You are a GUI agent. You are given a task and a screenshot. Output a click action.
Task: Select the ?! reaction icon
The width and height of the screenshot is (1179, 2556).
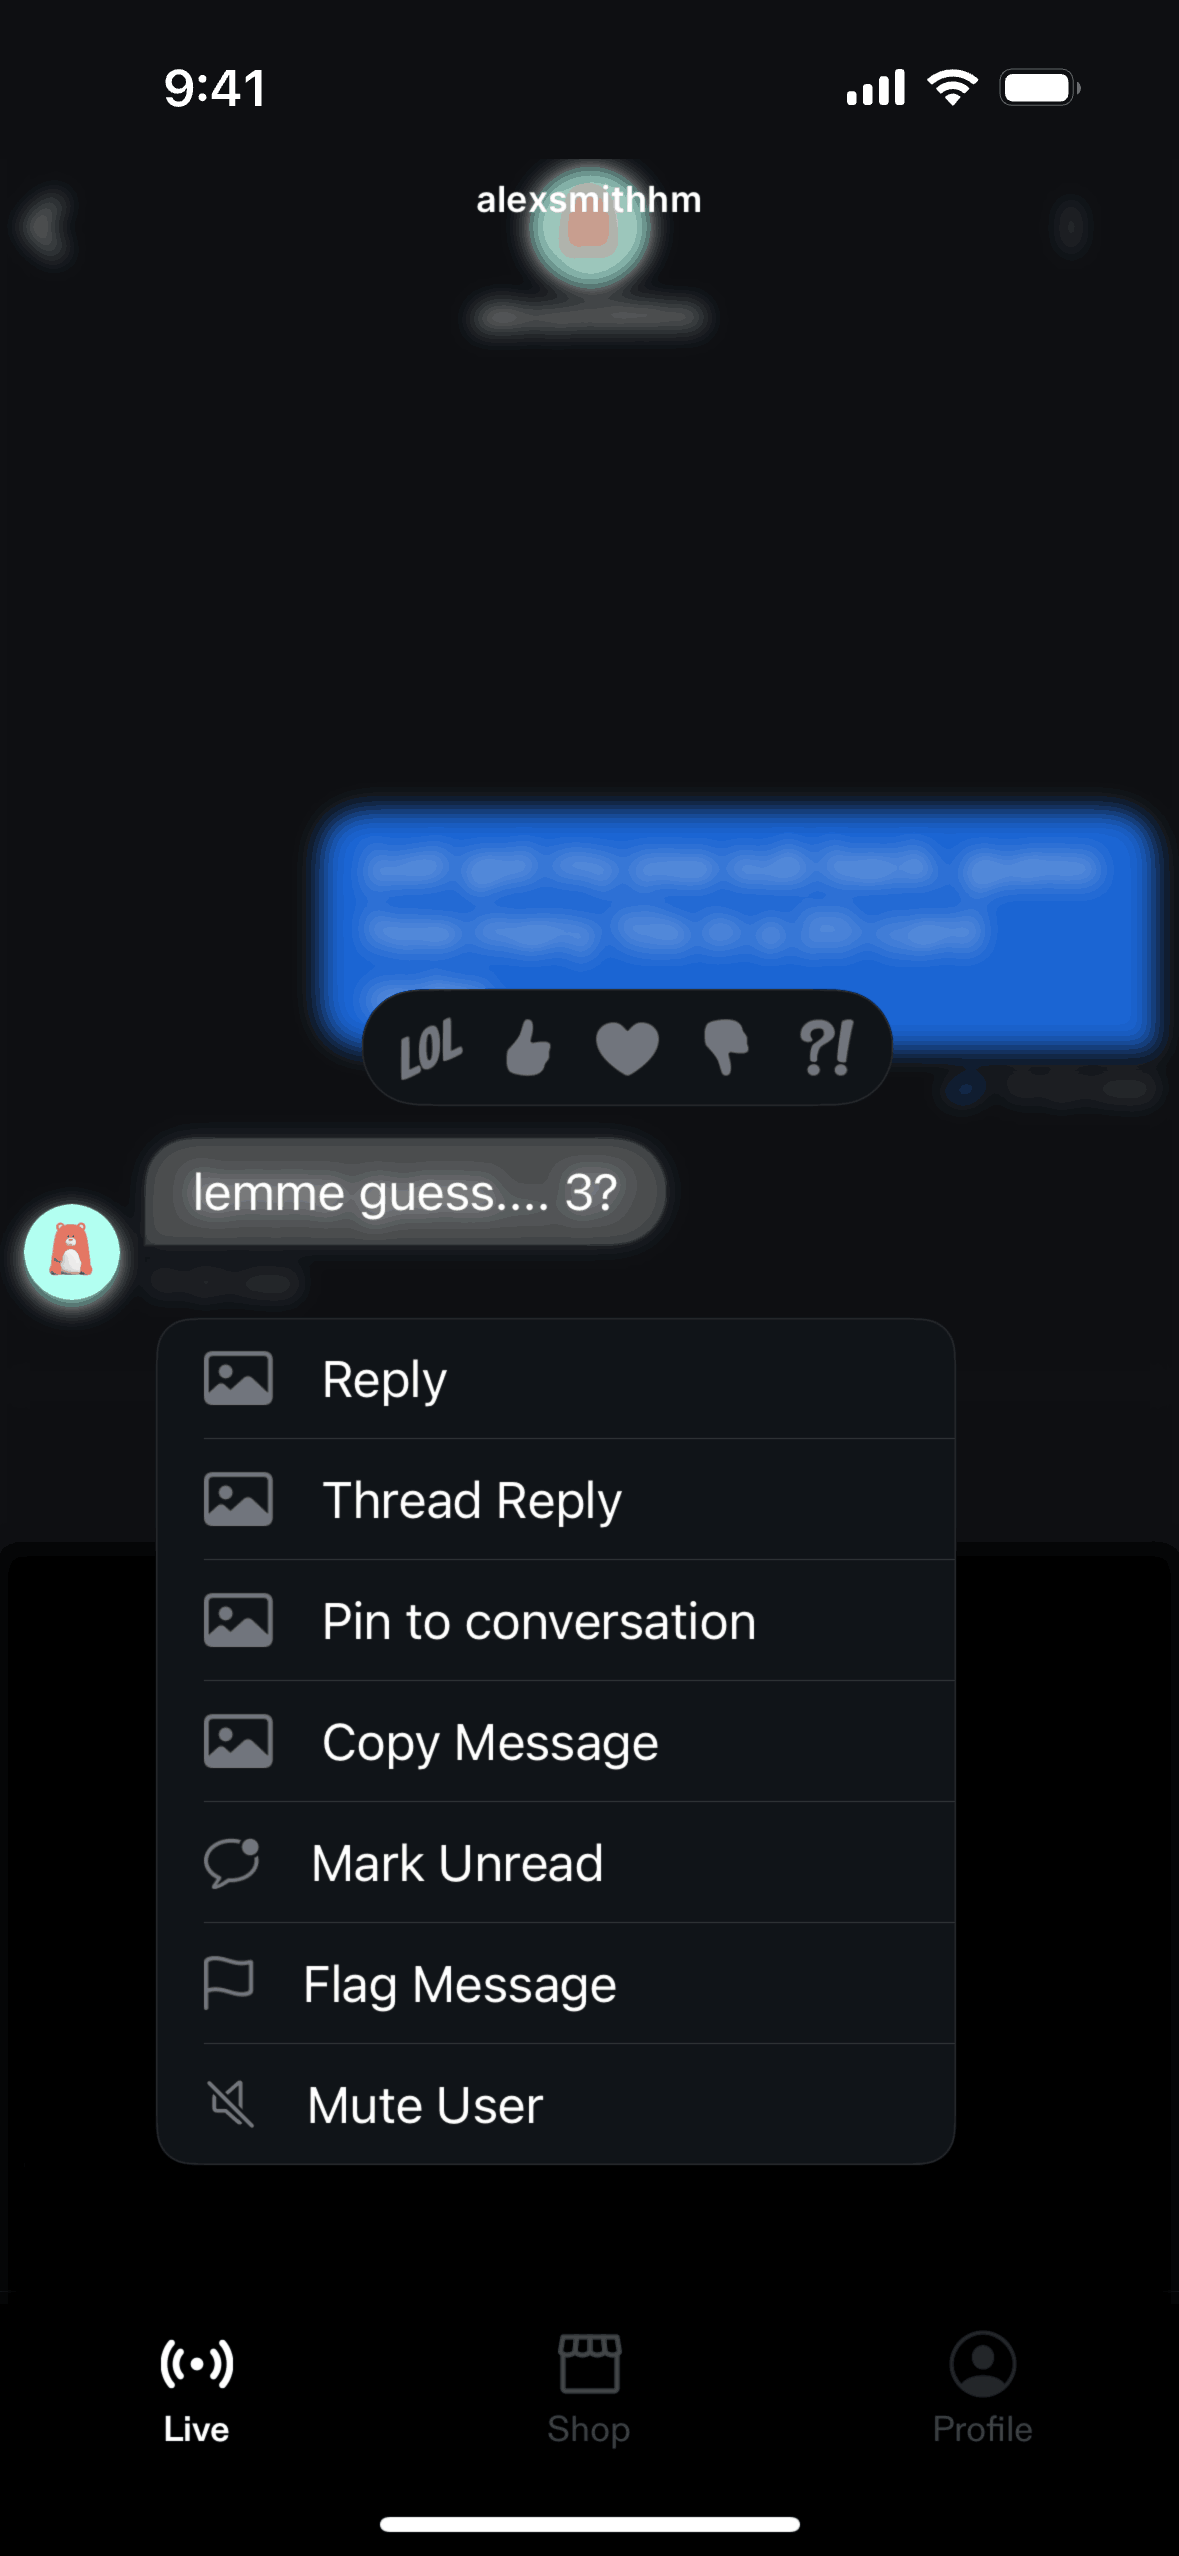coord(826,1048)
